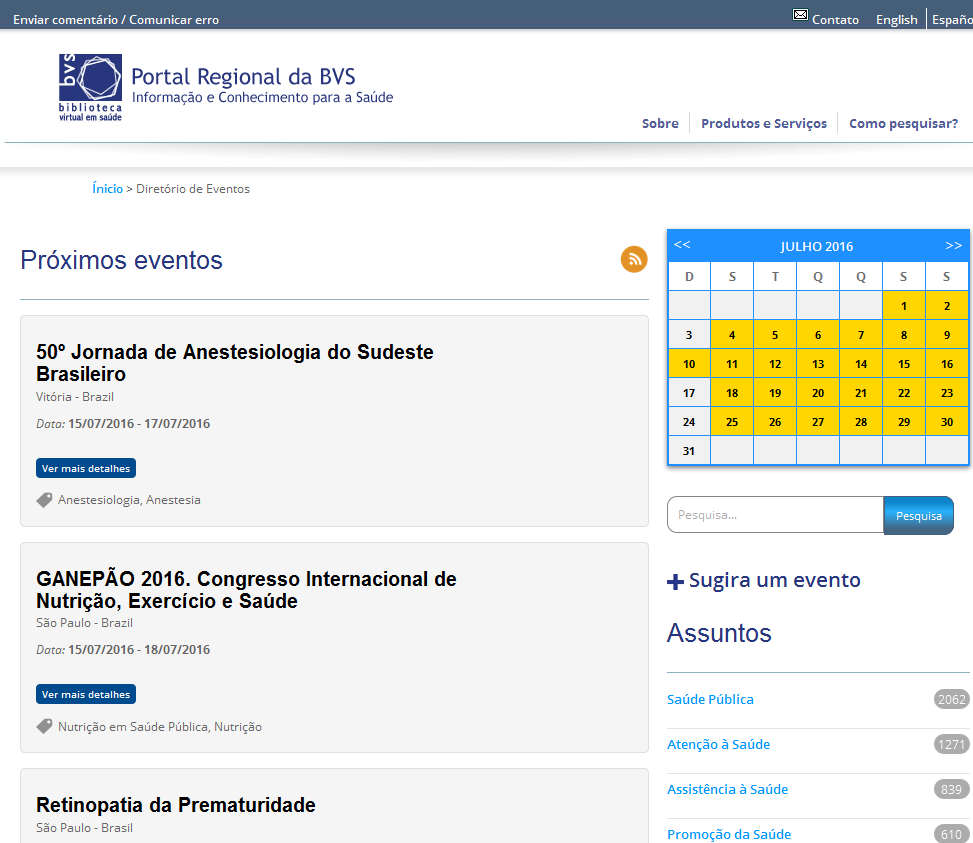Select July 19 in the calendar
This screenshot has width=973, height=843.
pos(774,393)
